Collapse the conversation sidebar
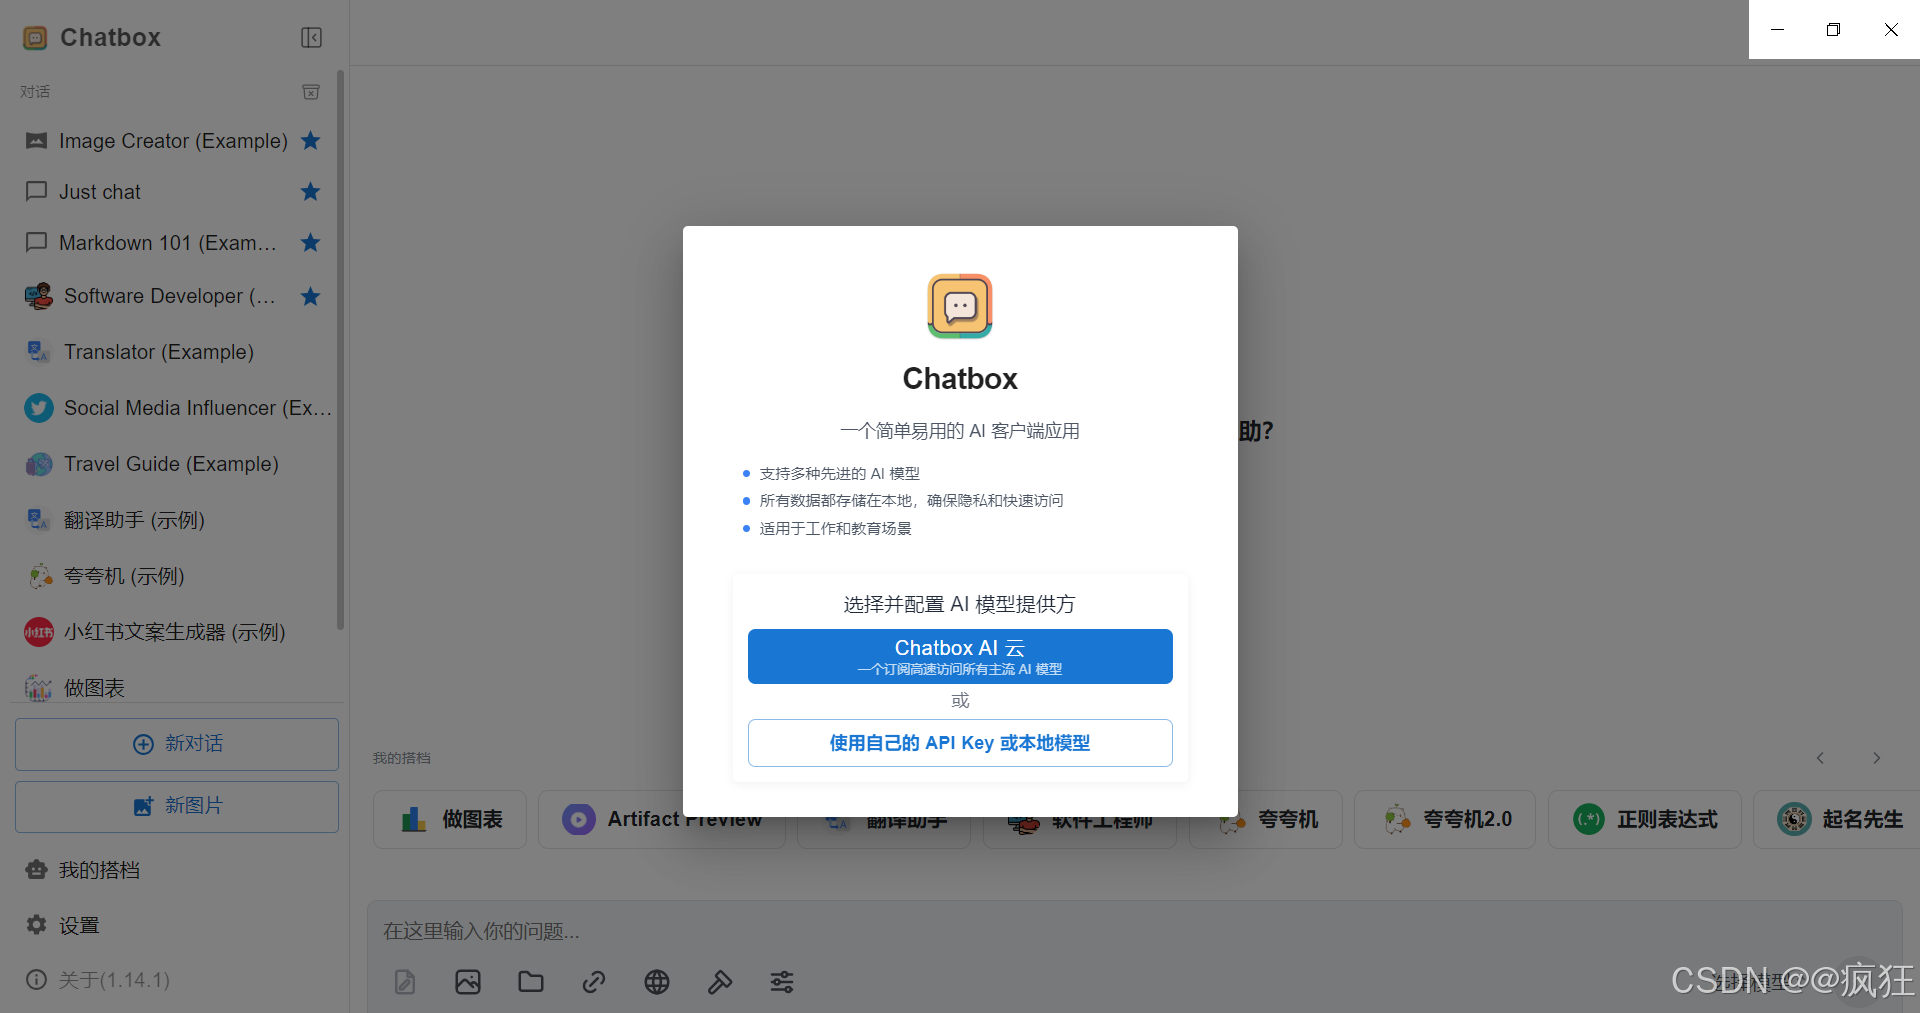1920x1013 pixels. click(310, 37)
